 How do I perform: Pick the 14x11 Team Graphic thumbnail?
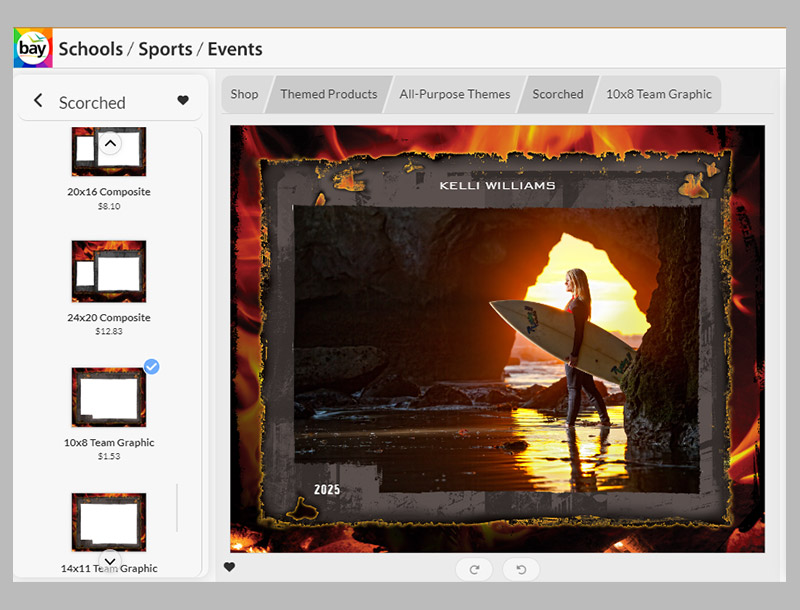tap(109, 523)
